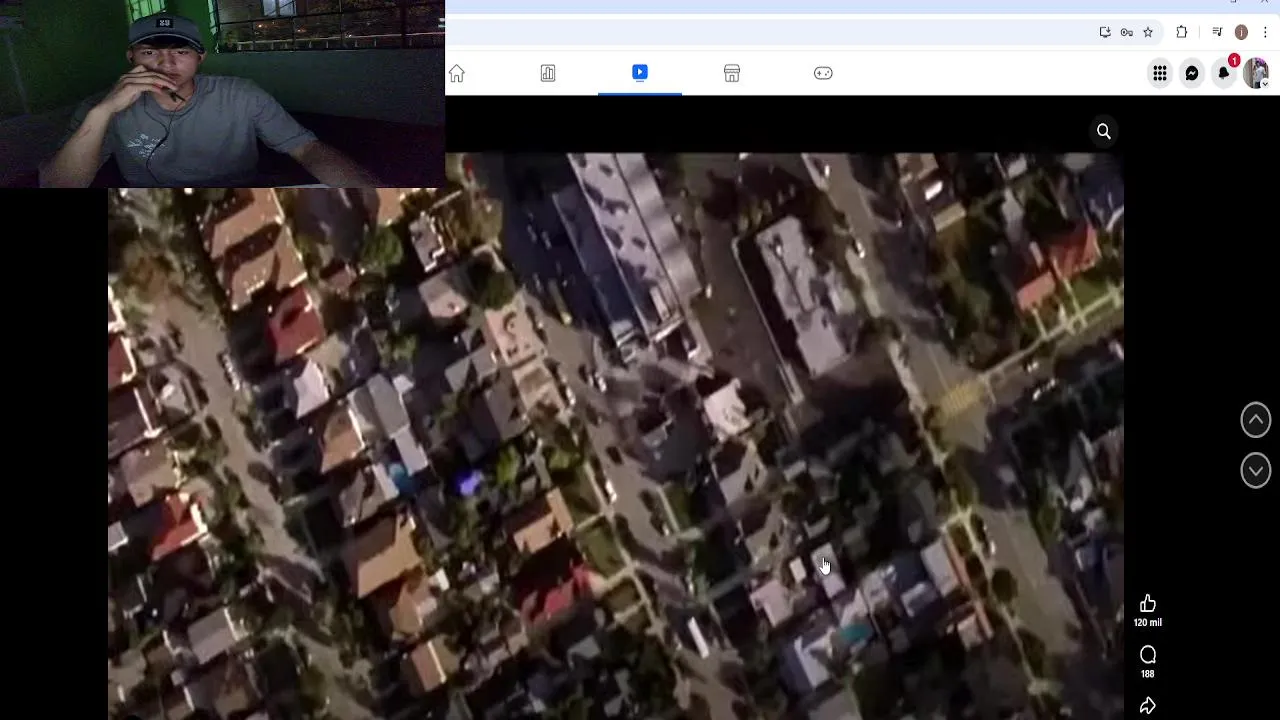Click the 188 comments count
This screenshot has height=720, width=1280.
tap(1148, 674)
